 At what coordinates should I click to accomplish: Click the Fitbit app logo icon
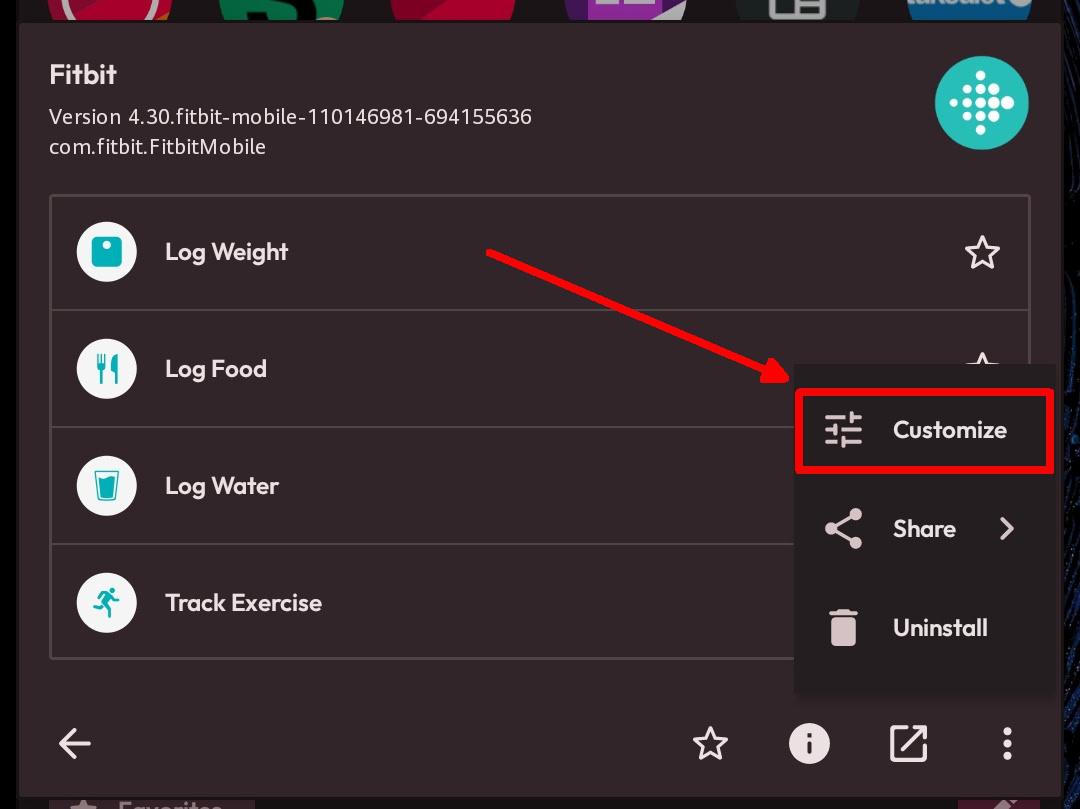tap(981, 103)
